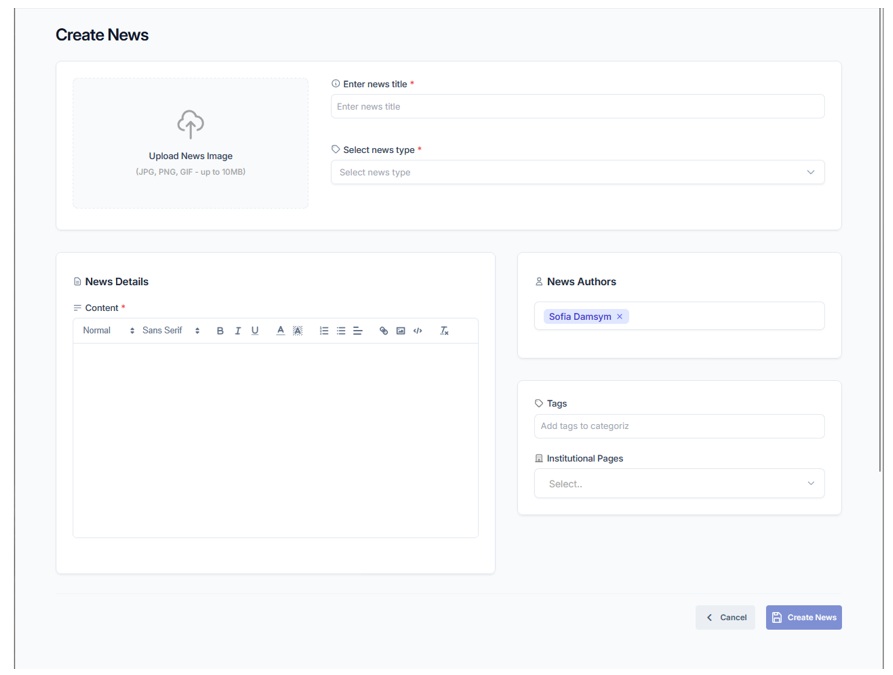The image size is (893, 675).
Task: Click the News Authors input box
Action: pyautogui.click(x=679, y=316)
